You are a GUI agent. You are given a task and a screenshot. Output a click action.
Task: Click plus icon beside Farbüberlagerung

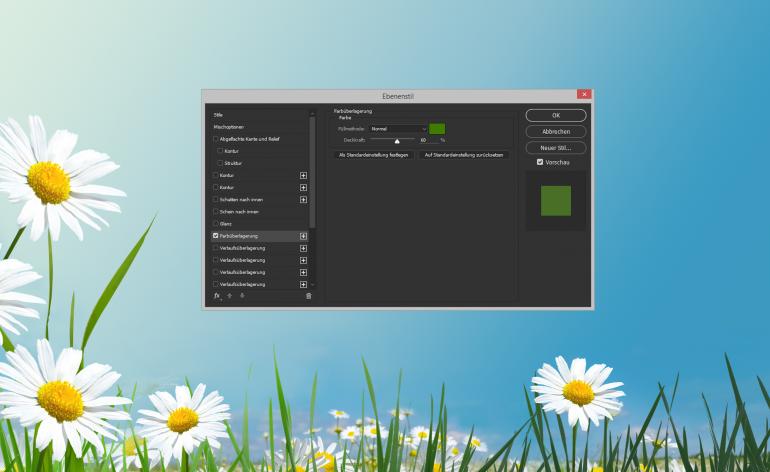pos(303,236)
